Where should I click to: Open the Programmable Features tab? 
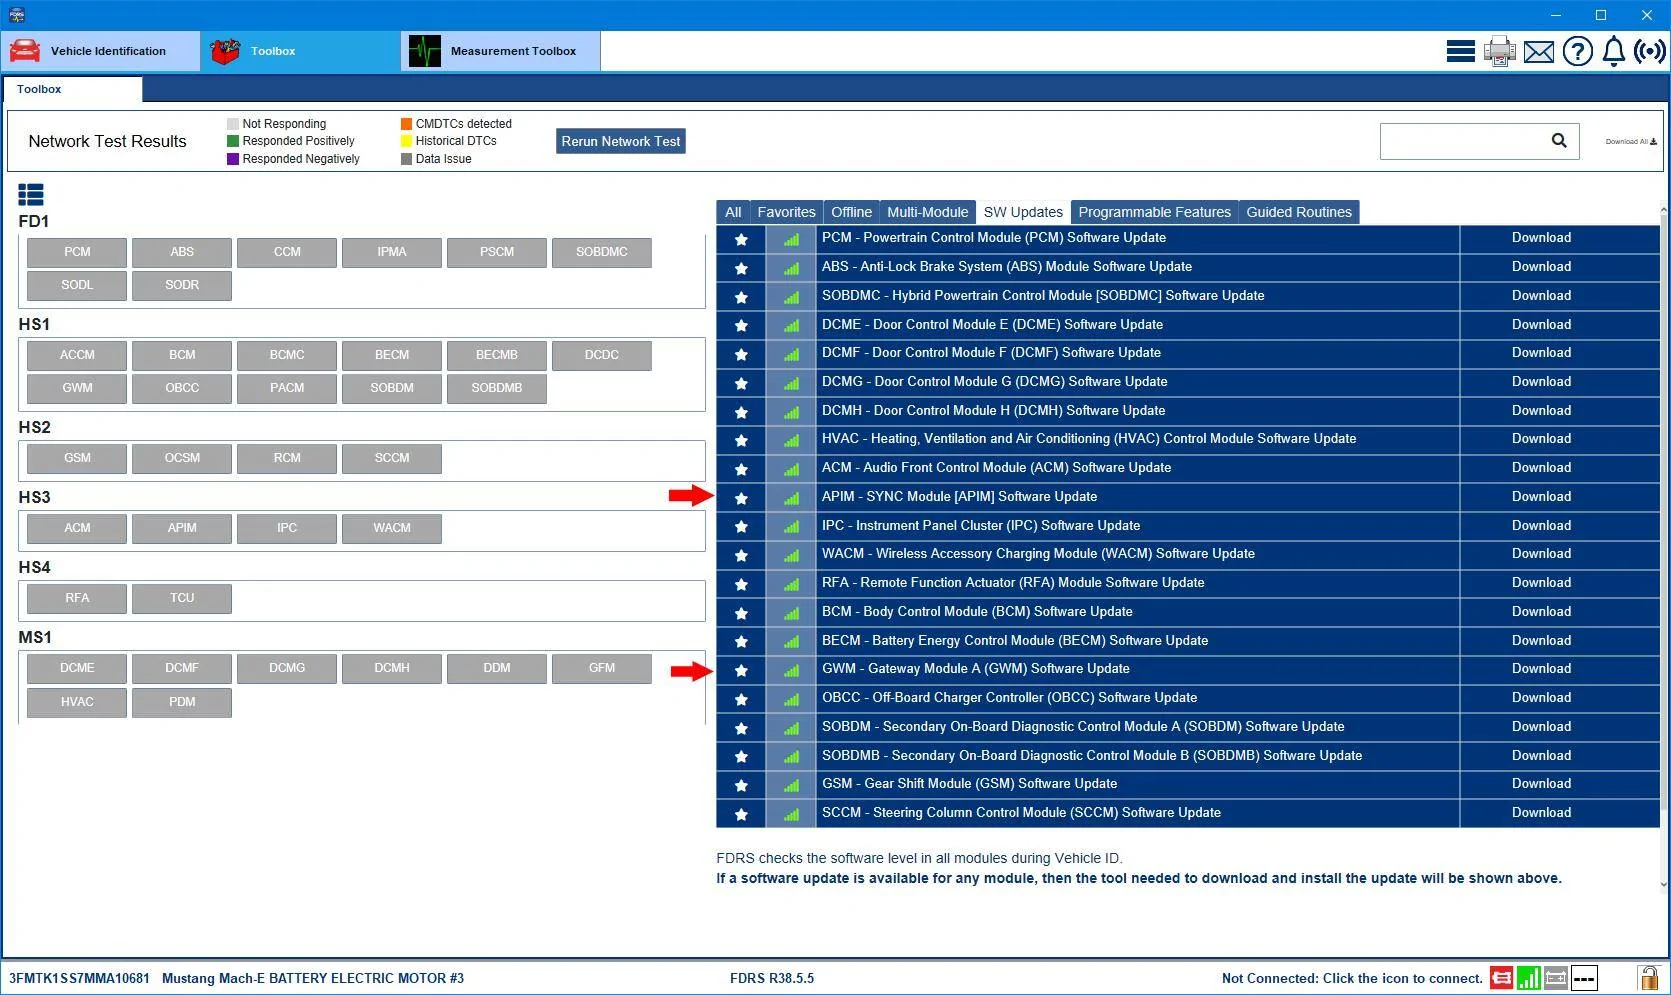tap(1154, 212)
